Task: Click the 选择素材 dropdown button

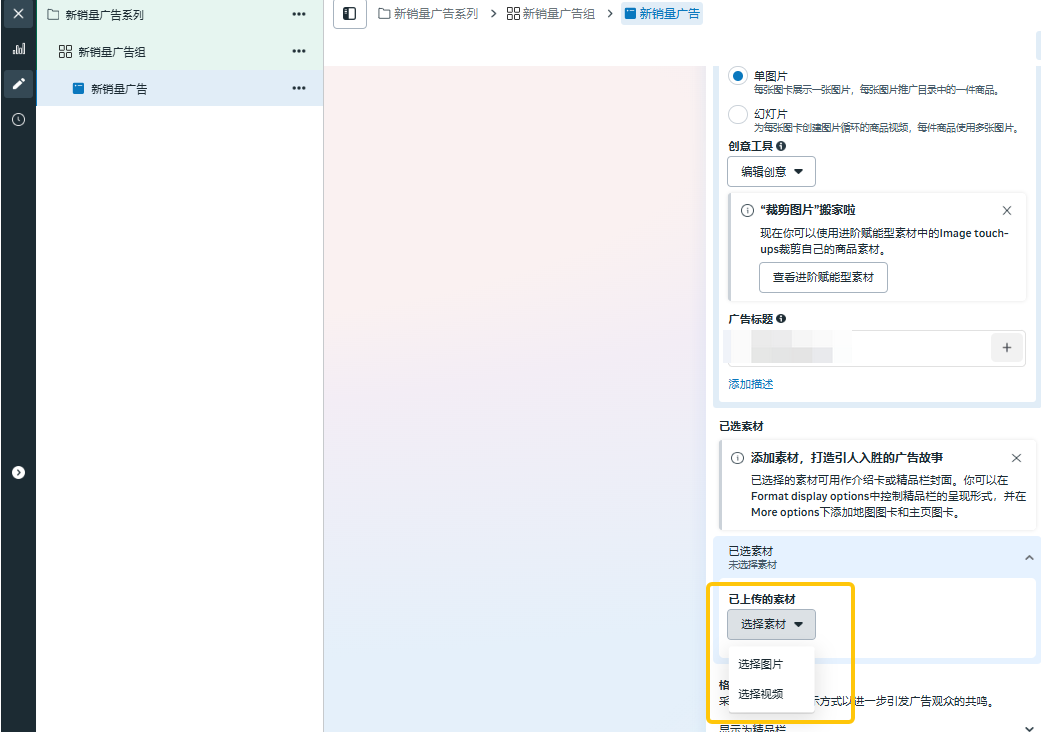Action: pos(771,624)
